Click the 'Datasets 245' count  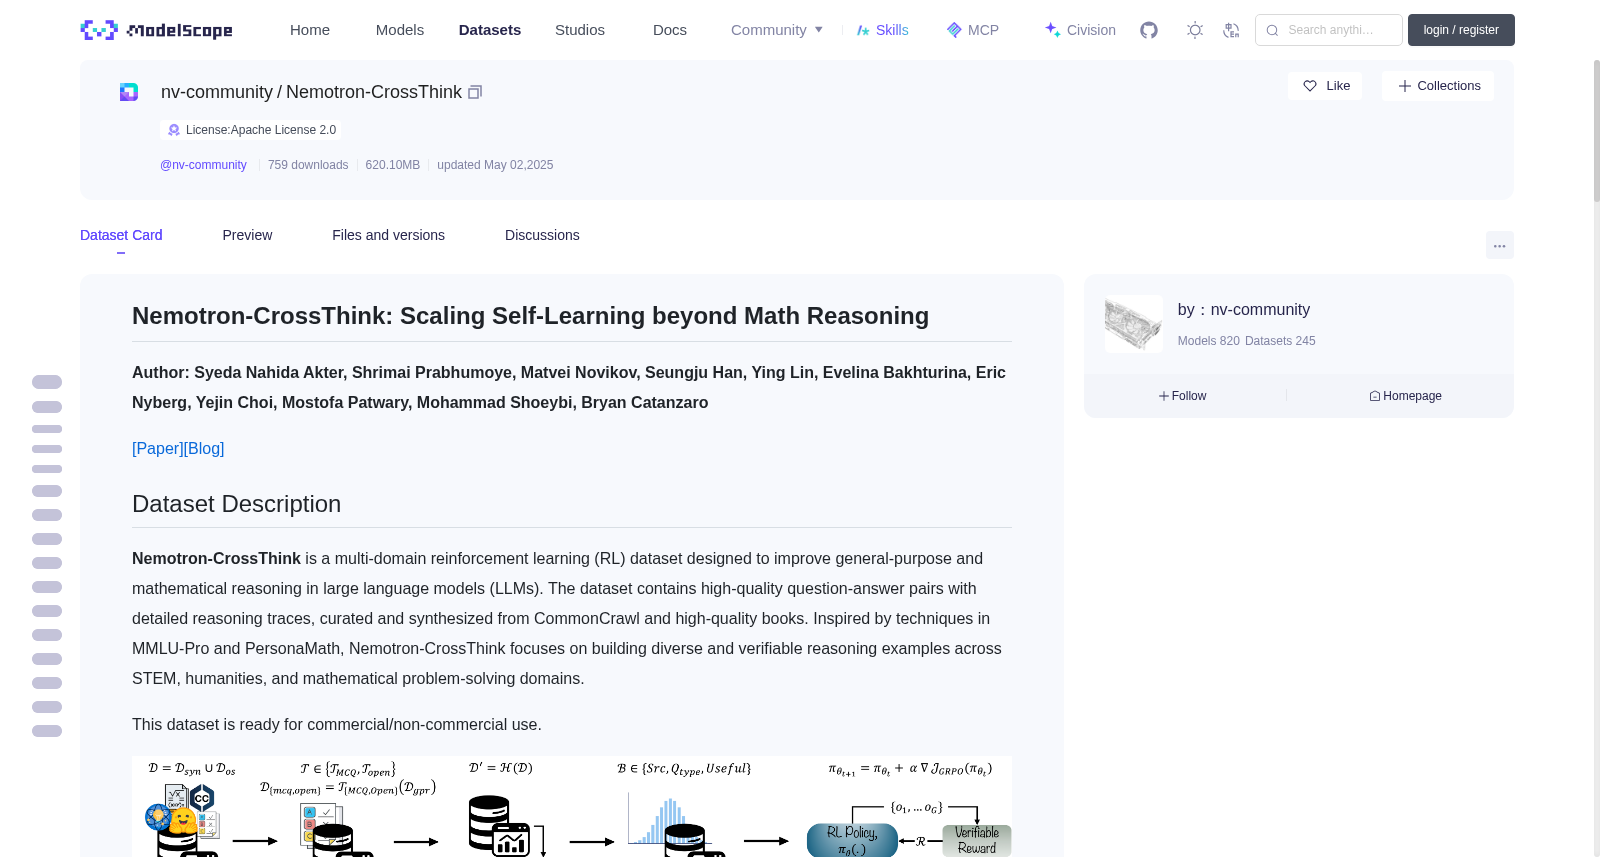[x=1280, y=341]
